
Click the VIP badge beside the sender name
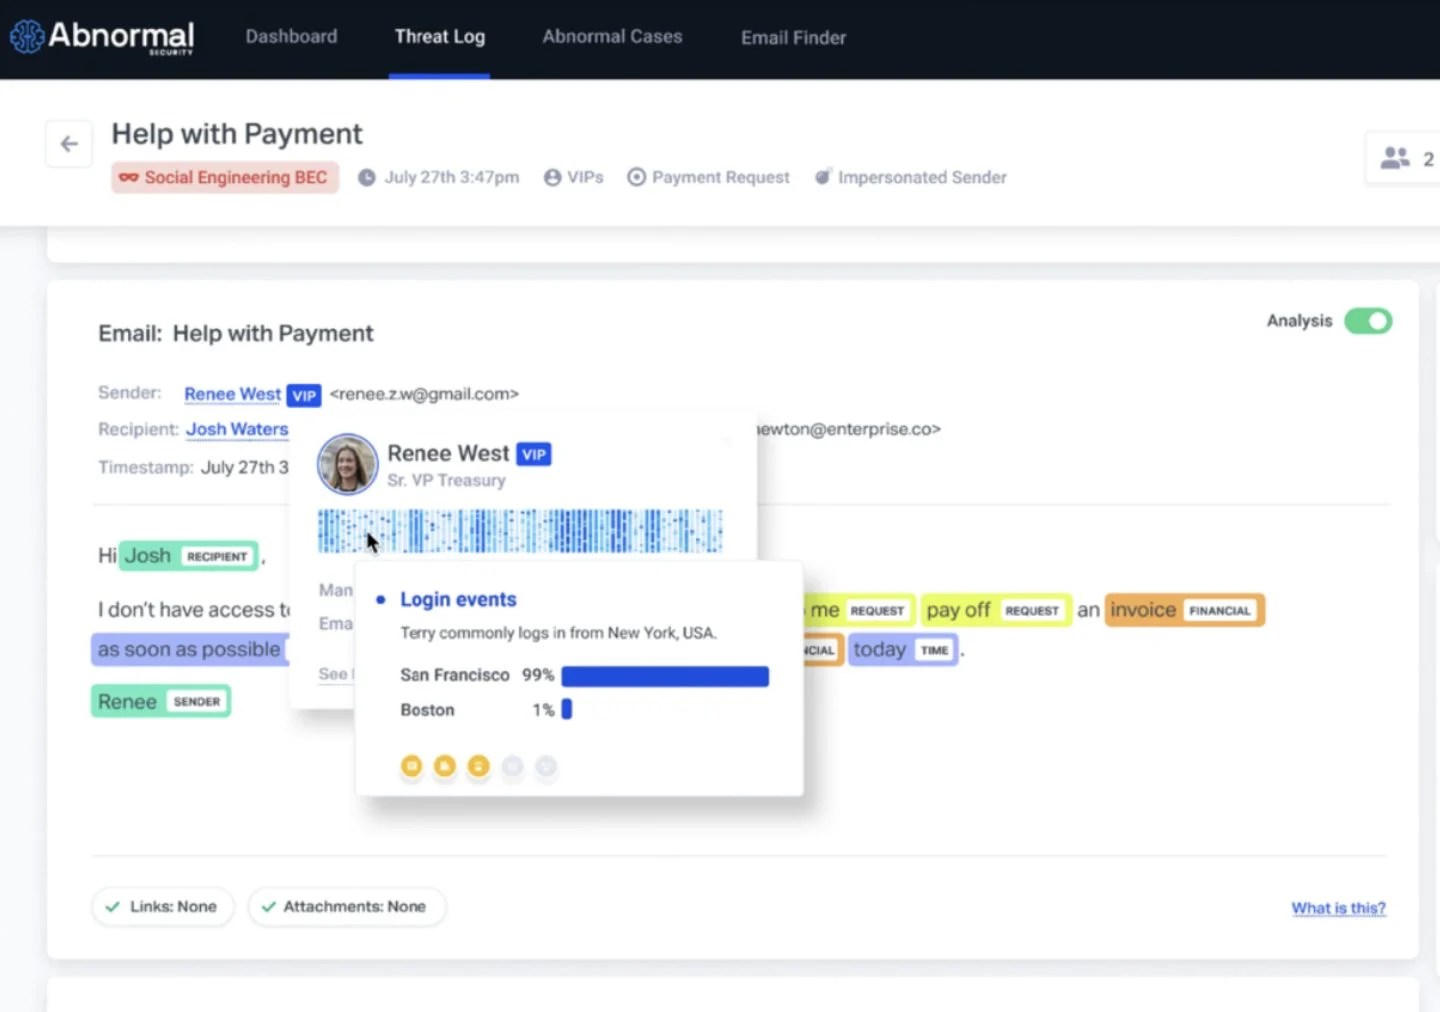(304, 395)
